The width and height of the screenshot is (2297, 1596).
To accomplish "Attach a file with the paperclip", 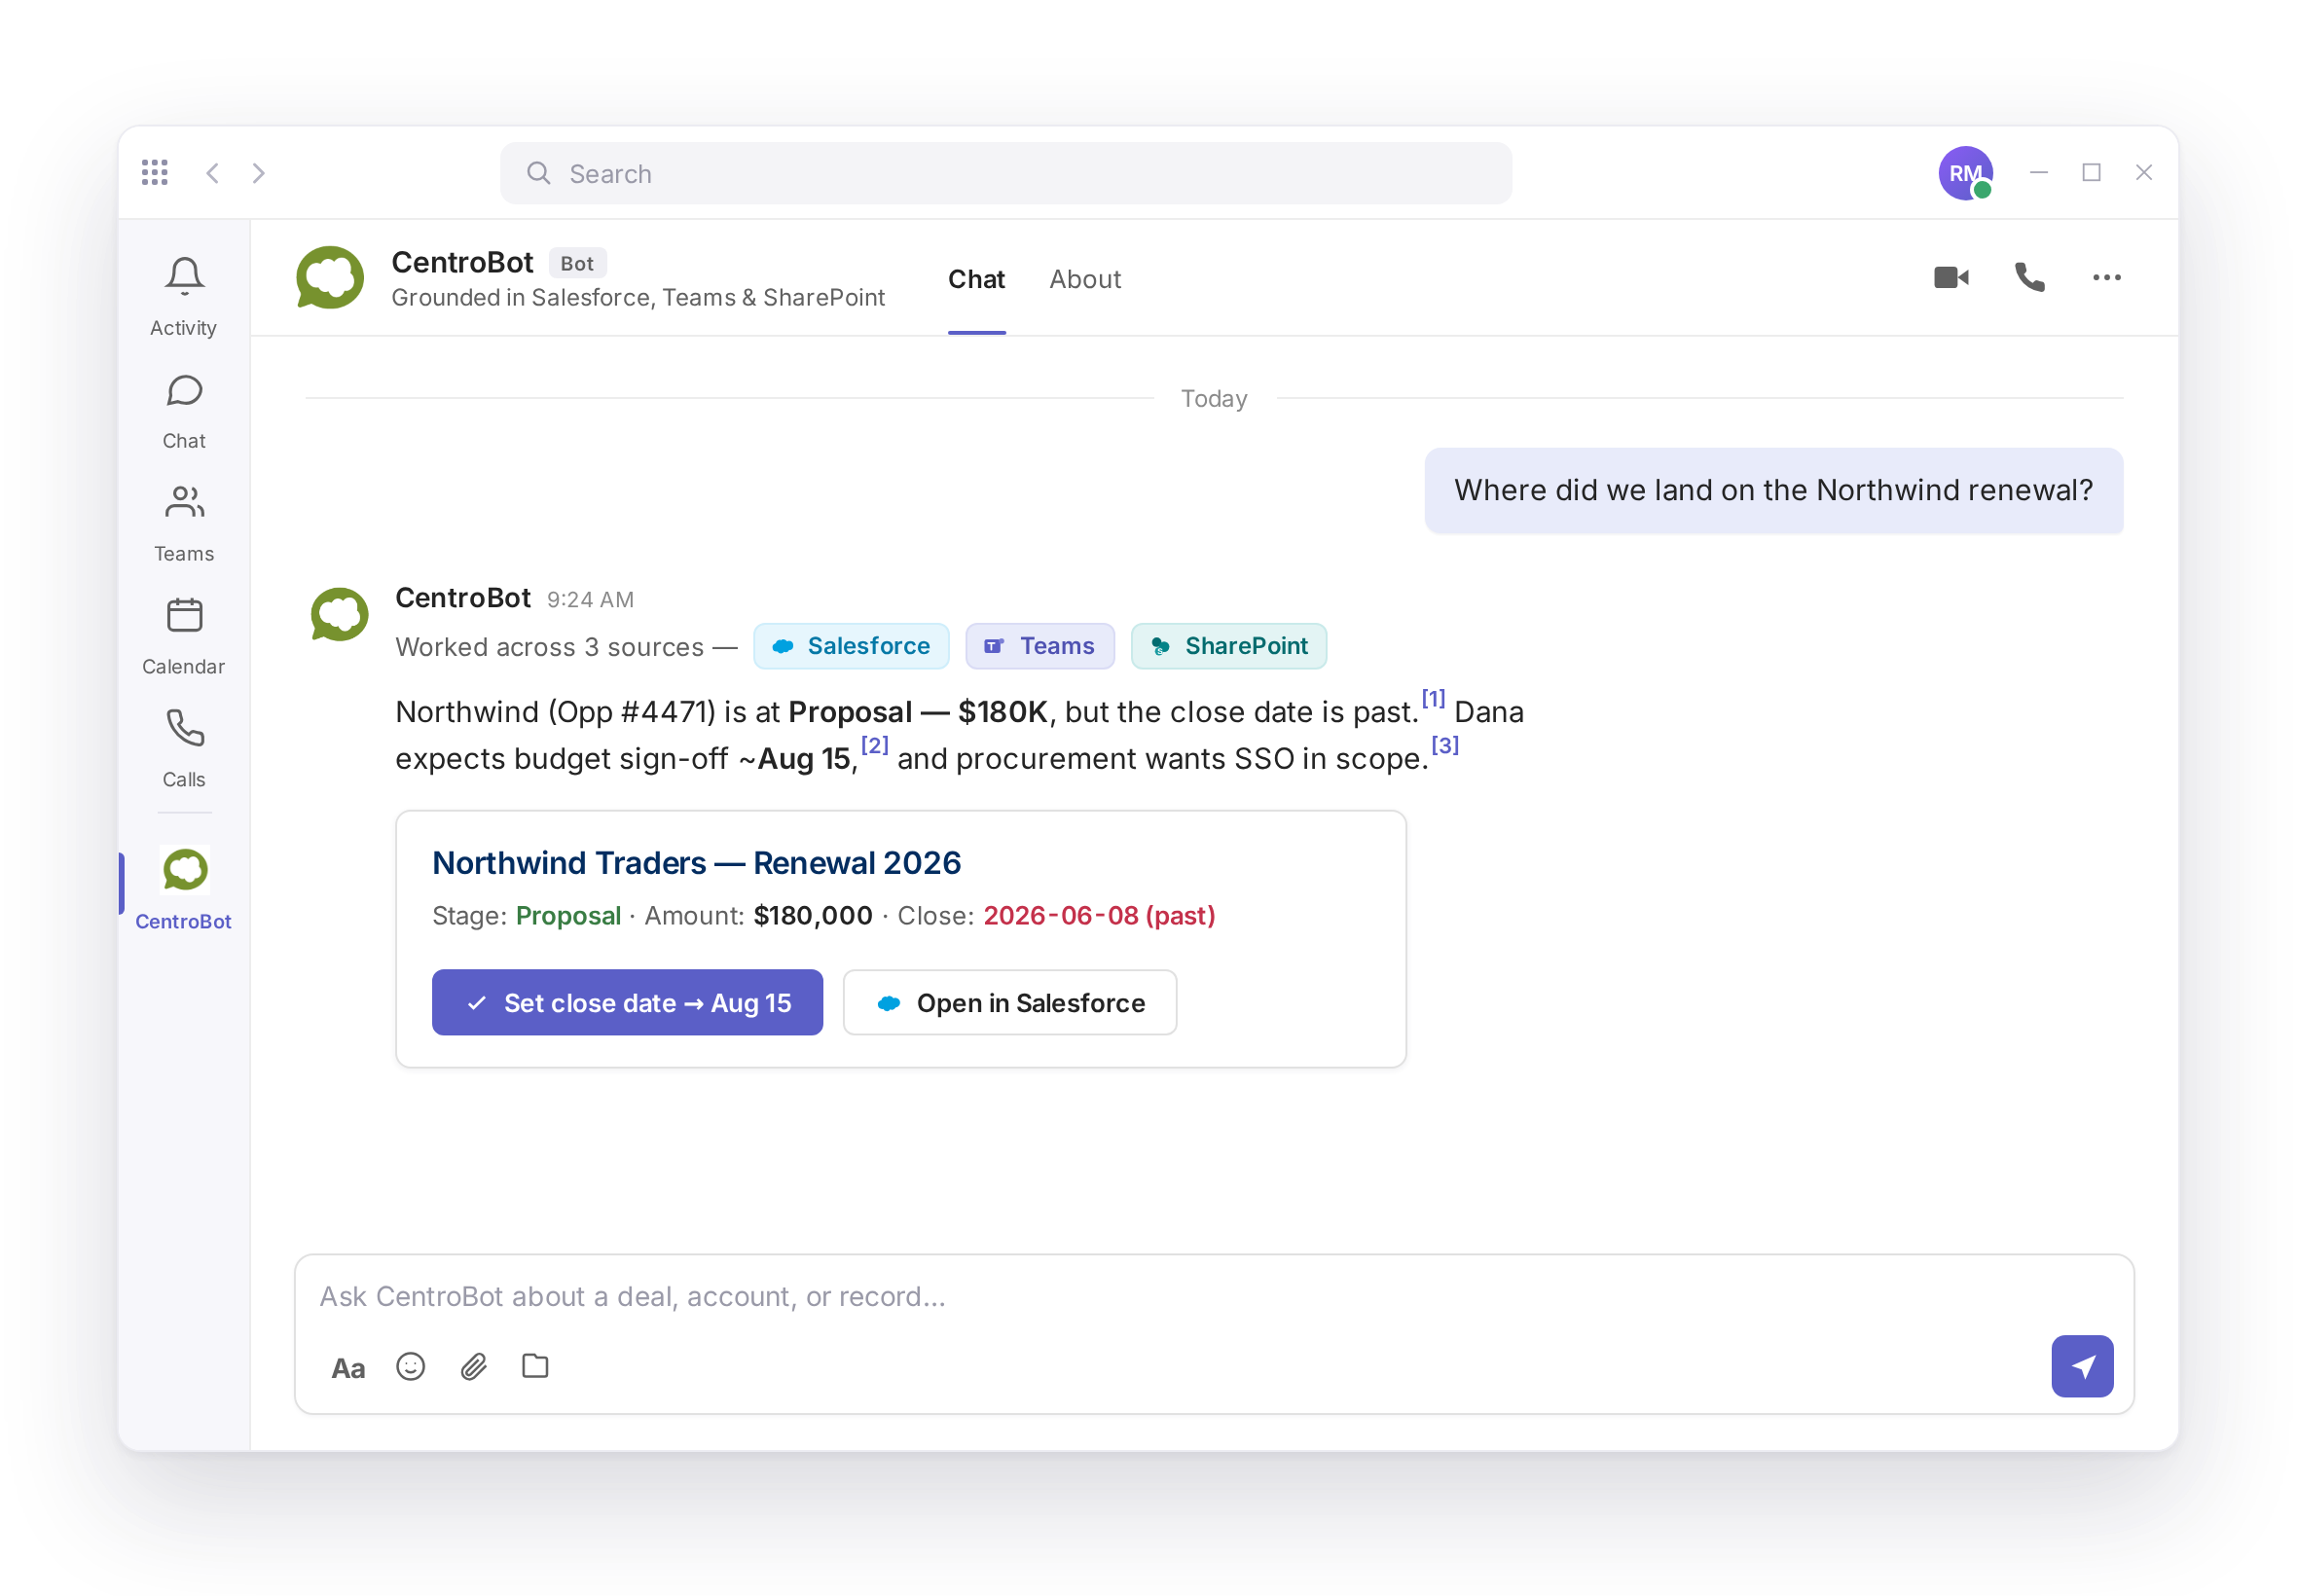I will [473, 1366].
